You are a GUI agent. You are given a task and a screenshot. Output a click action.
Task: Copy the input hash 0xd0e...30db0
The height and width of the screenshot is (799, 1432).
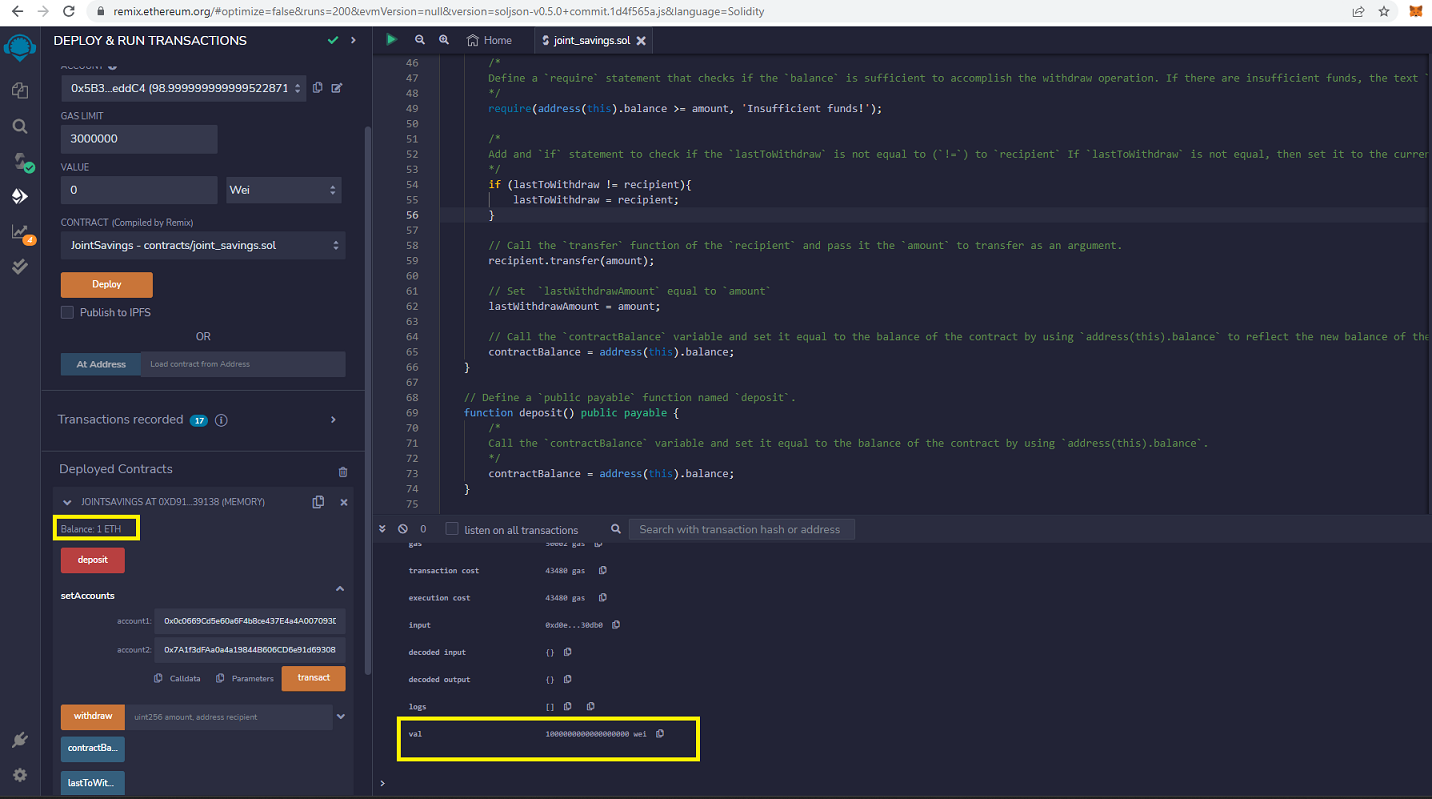coord(616,625)
